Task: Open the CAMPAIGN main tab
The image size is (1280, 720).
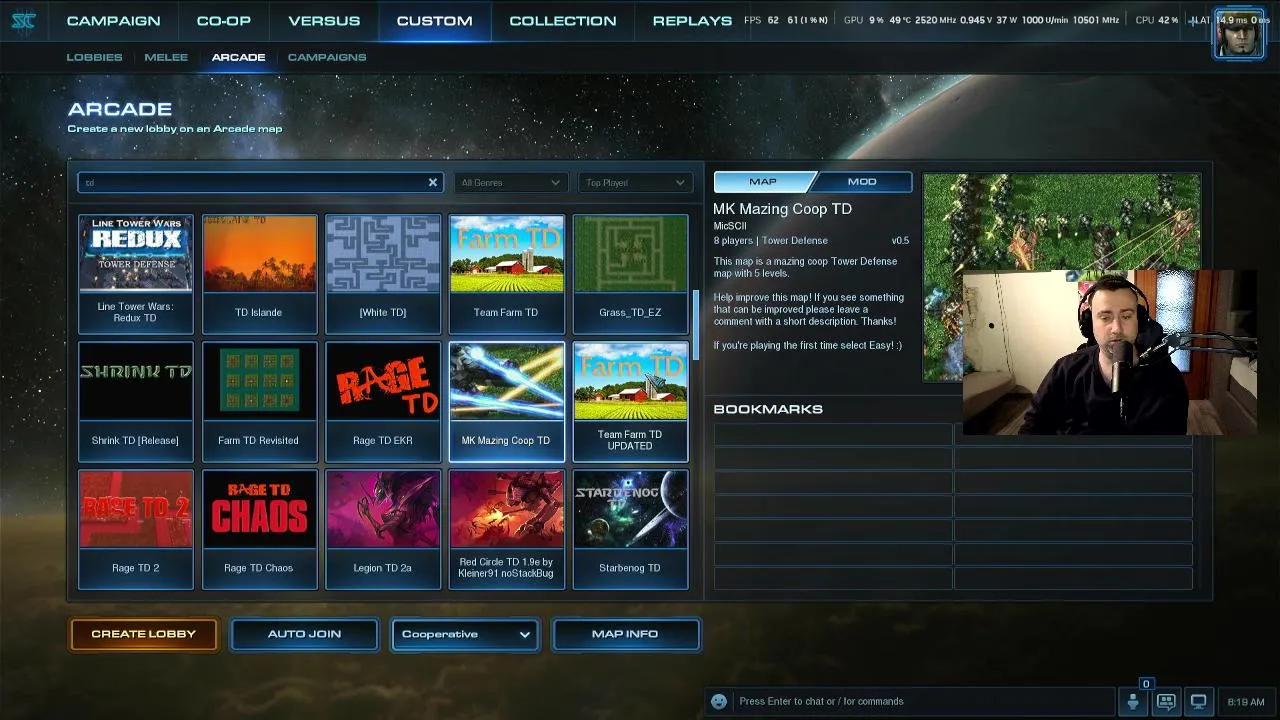Action: coord(113,21)
